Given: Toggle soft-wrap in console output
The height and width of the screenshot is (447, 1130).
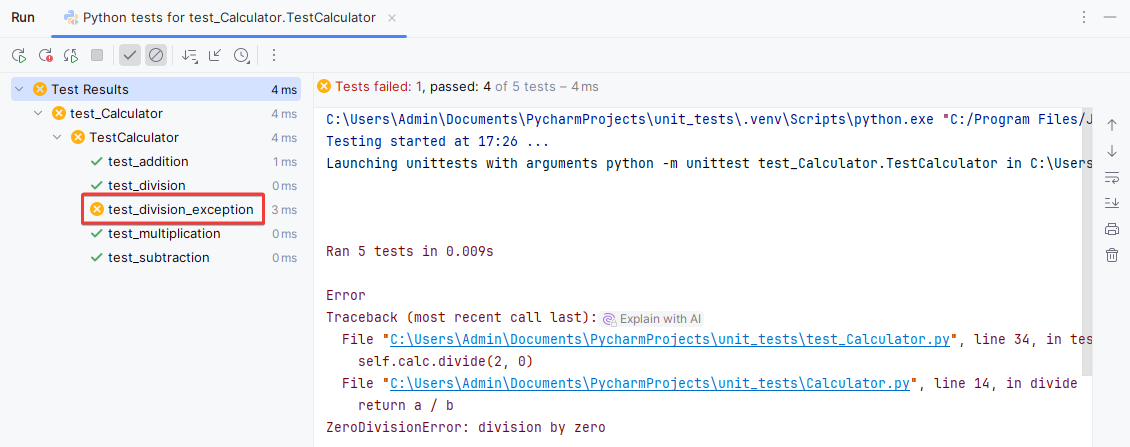Looking at the screenshot, I should [1111, 177].
